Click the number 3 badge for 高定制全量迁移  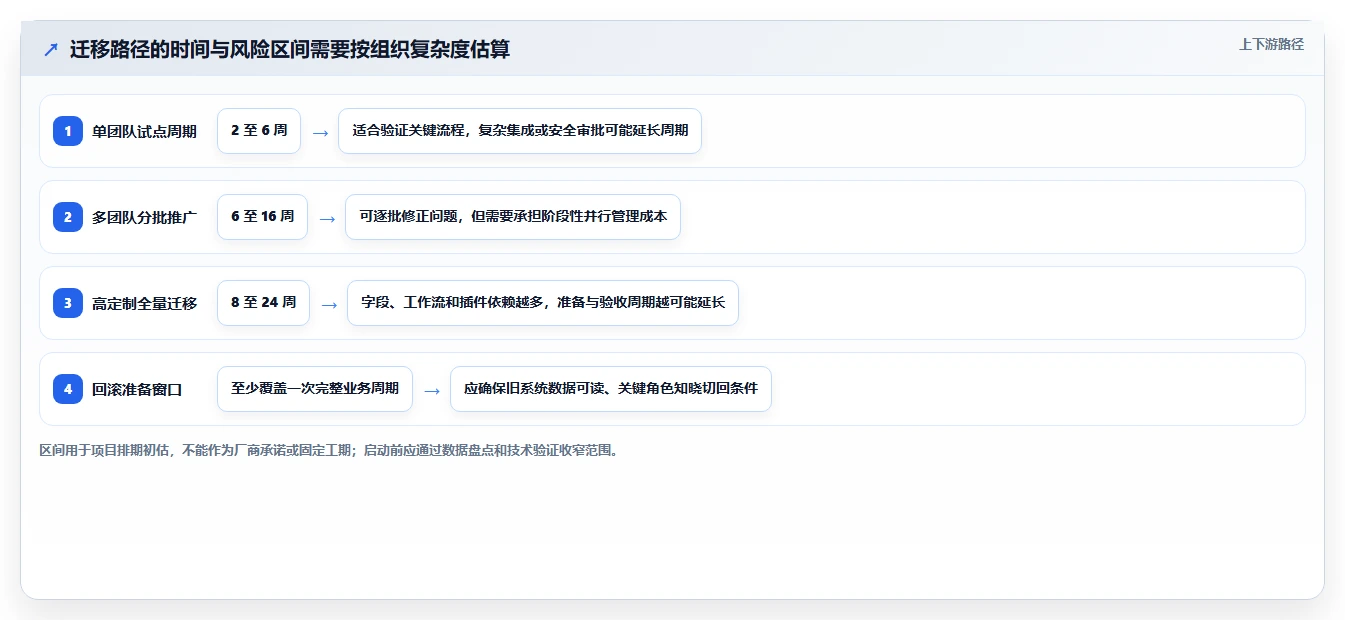coord(68,303)
